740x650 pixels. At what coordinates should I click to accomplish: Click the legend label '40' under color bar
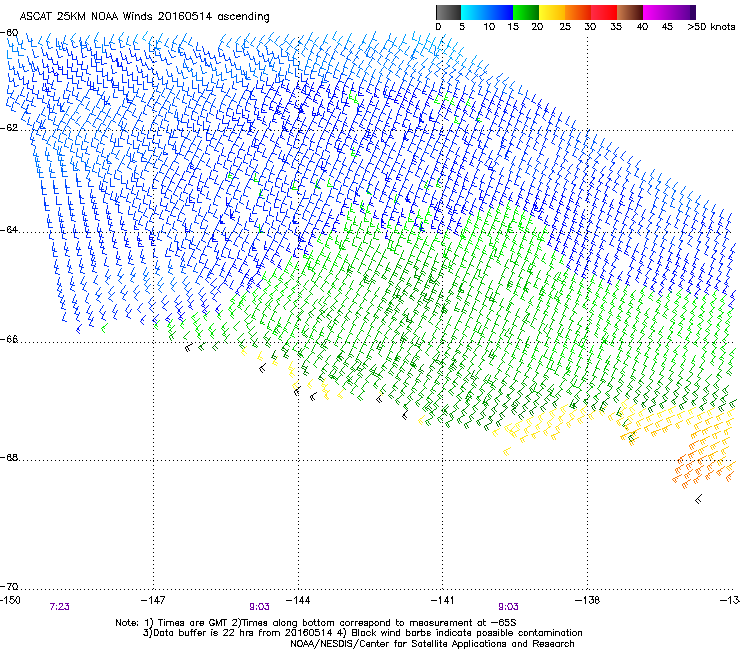(642, 27)
